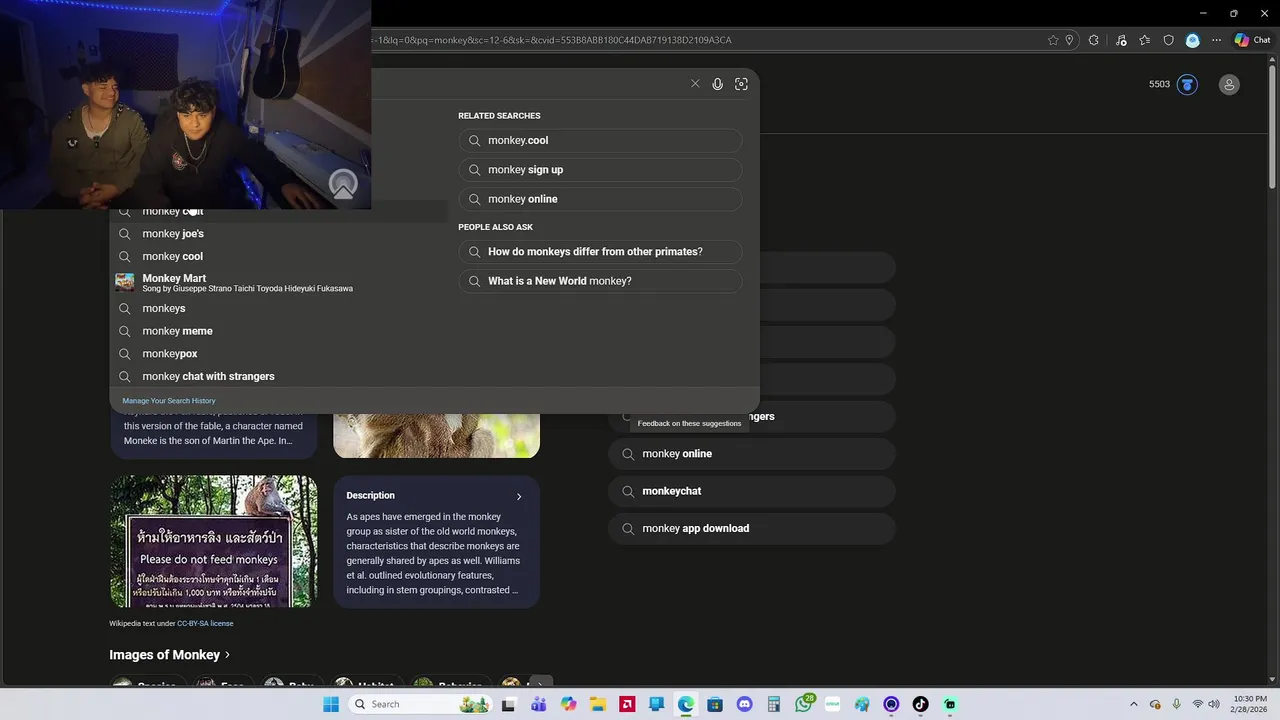Open File Explorer from taskbar
Viewport: 1280px width, 720px height.
pyautogui.click(x=598, y=704)
